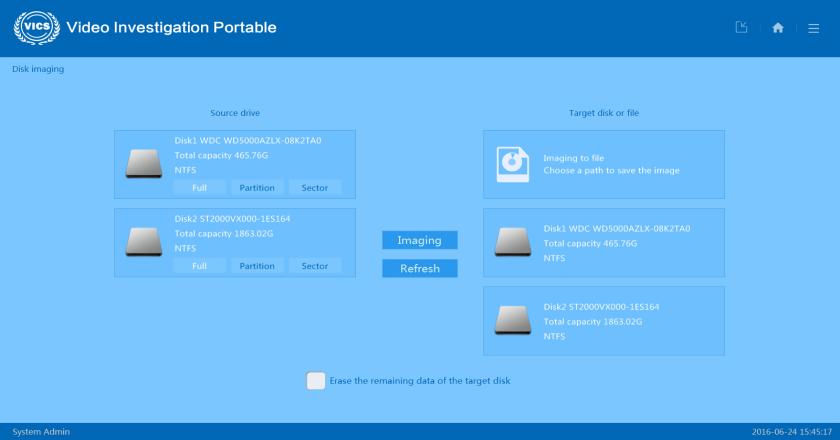Click the 'Imaging to file' label

point(573,158)
